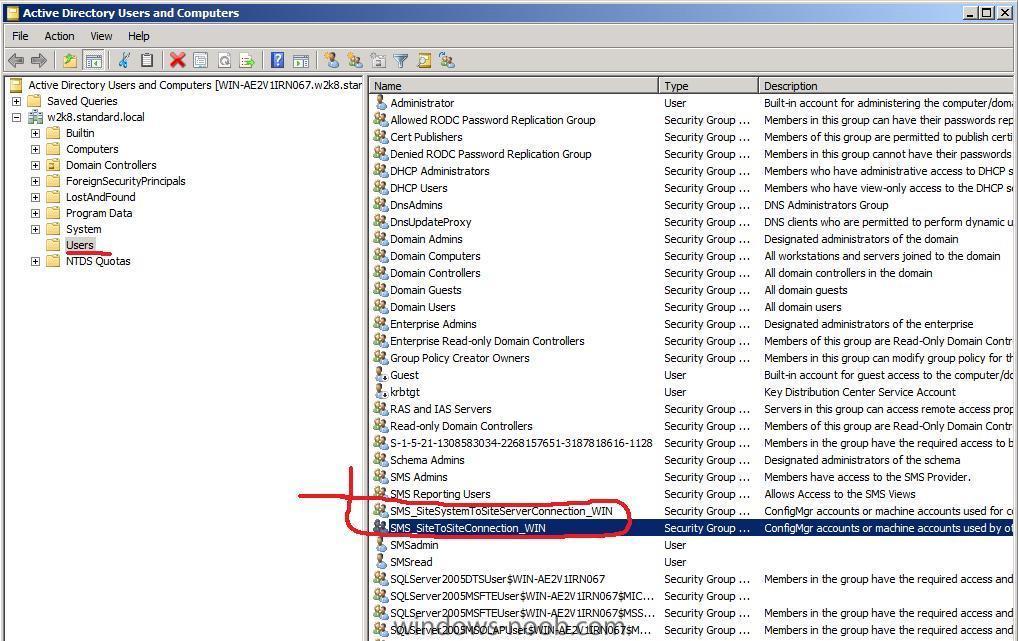Toggle the Show/Hide Console Tree icon
Viewport: 1018px width, 641px height.
tap(93, 61)
